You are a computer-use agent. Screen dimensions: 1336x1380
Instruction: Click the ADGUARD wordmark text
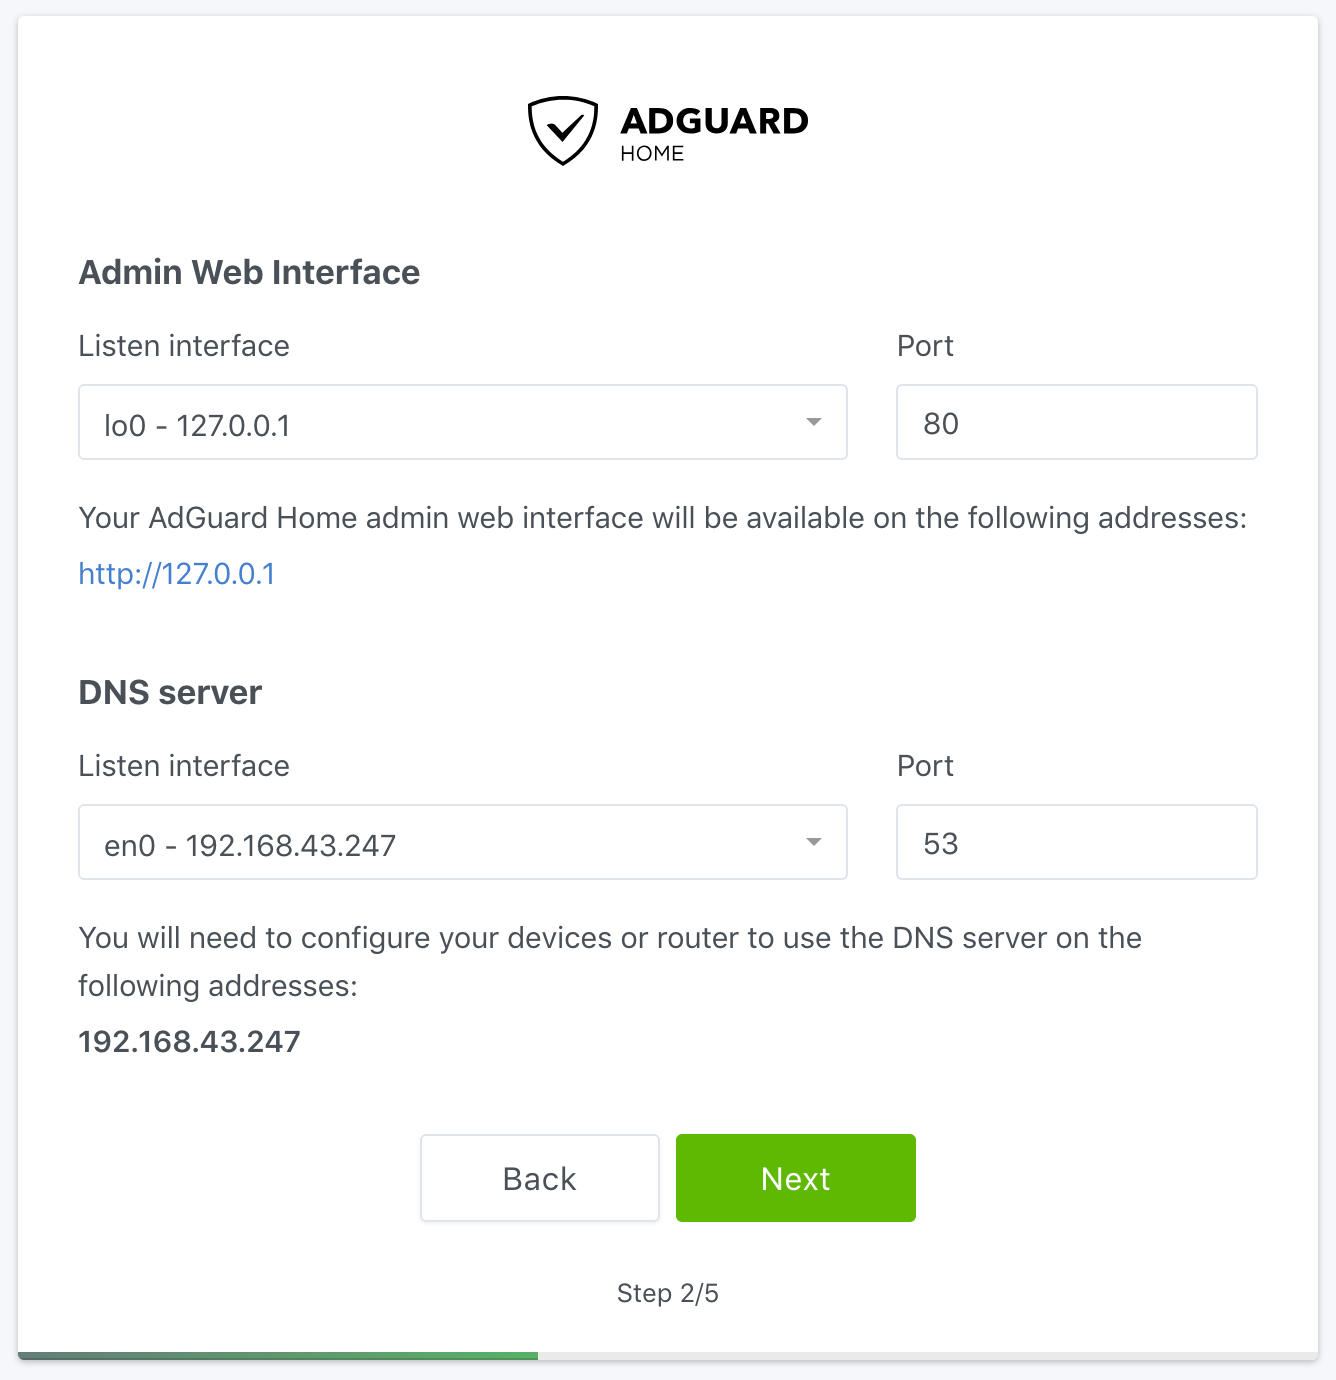point(714,121)
